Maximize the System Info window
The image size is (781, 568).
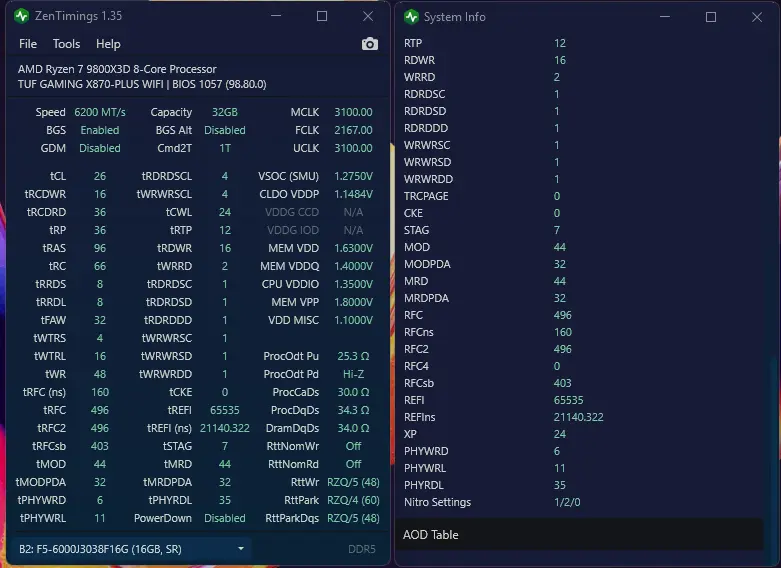pyautogui.click(x=711, y=17)
